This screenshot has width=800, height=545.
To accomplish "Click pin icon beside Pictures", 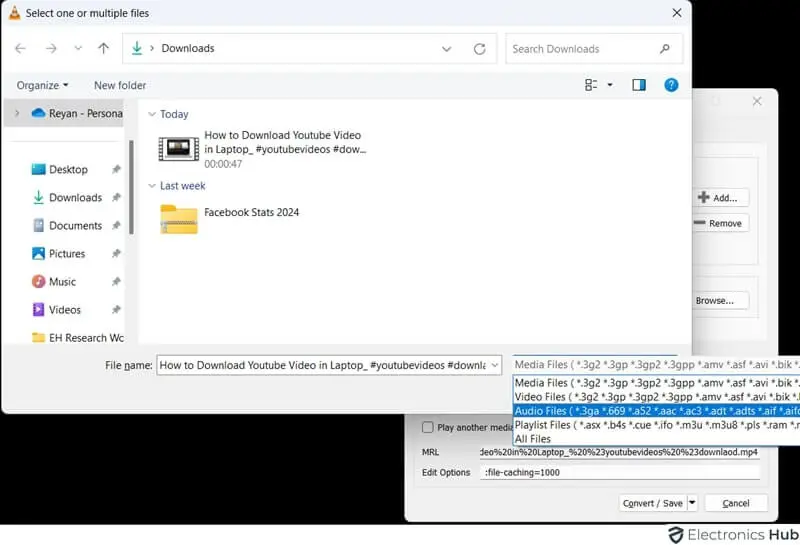I will coord(116,254).
